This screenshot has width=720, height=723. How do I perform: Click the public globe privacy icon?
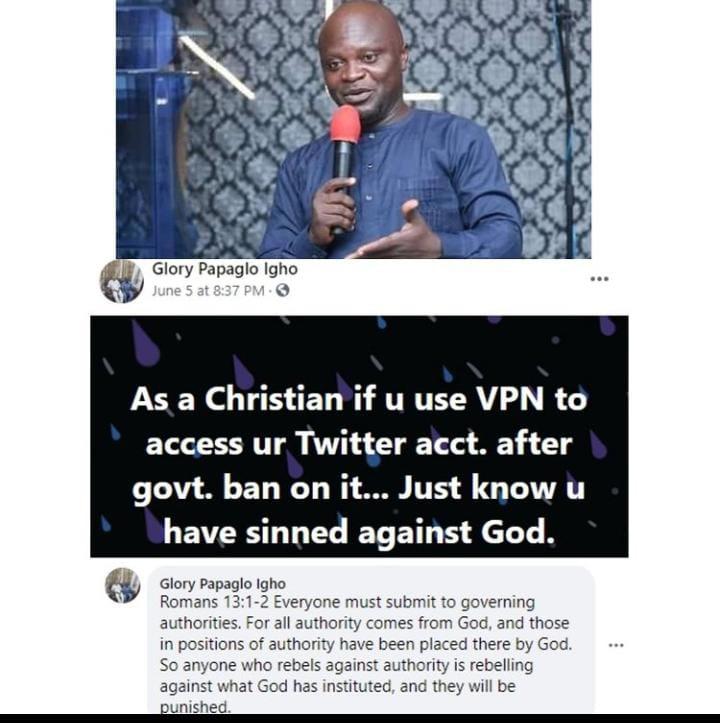282,290
